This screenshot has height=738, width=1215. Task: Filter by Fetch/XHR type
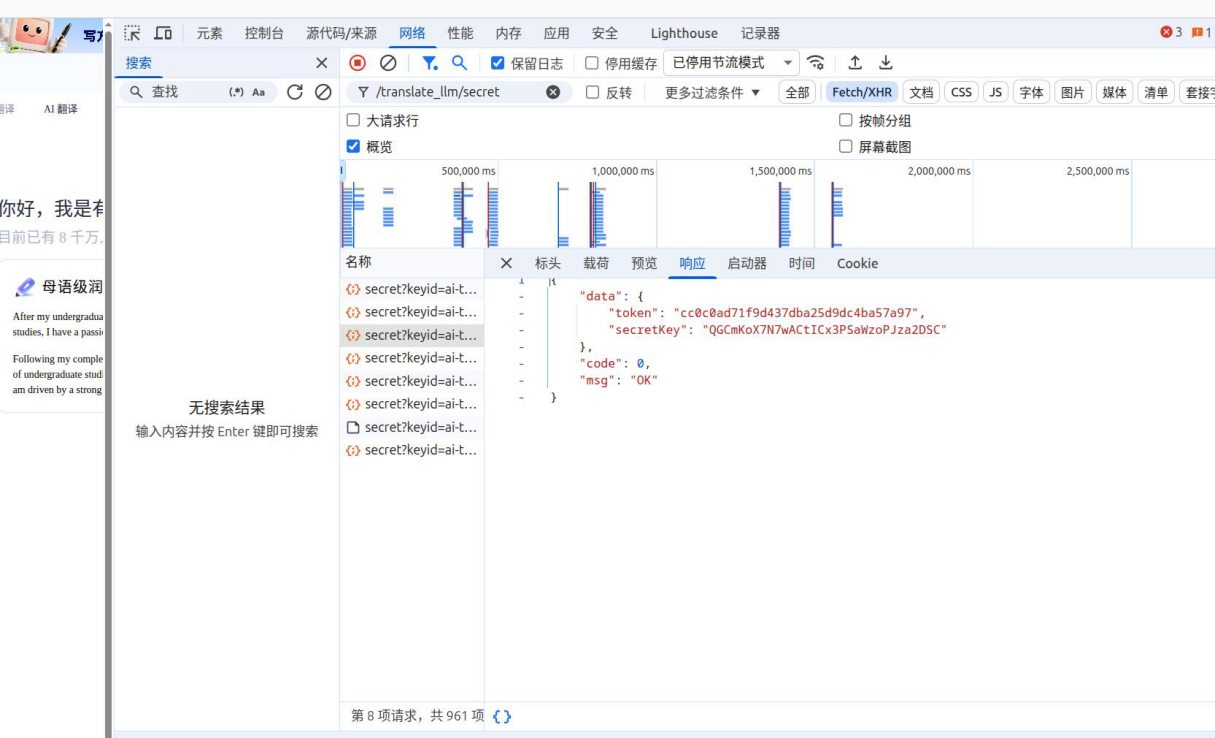pos(862,92)
